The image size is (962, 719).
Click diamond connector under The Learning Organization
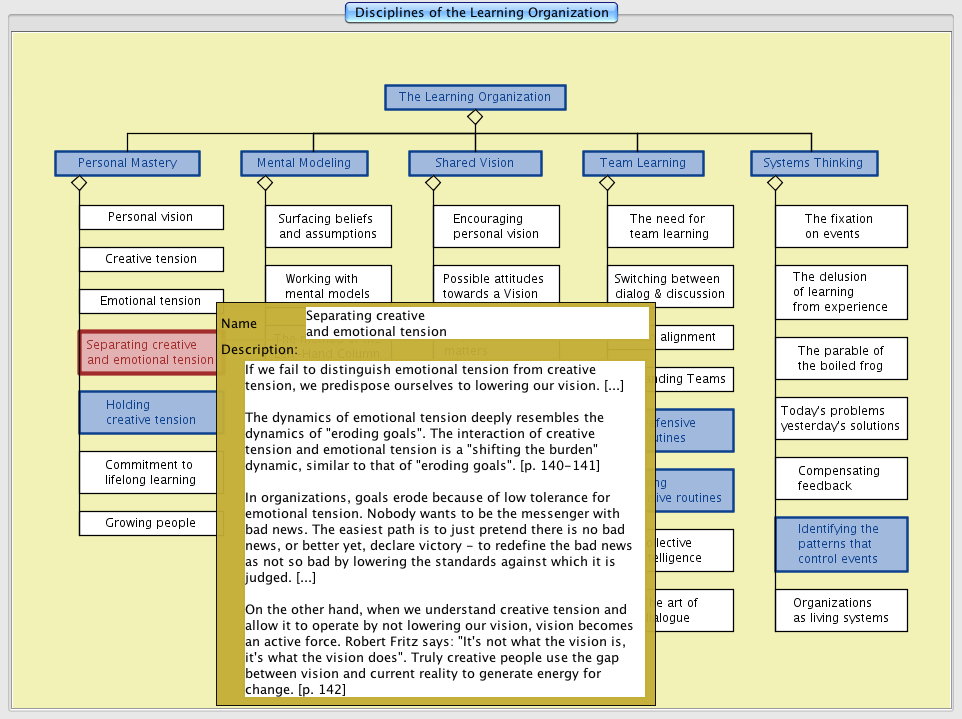[475, 117]
